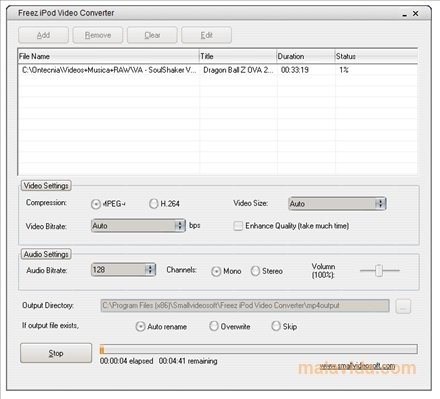Click the Title column header

[x=238, y=56]
